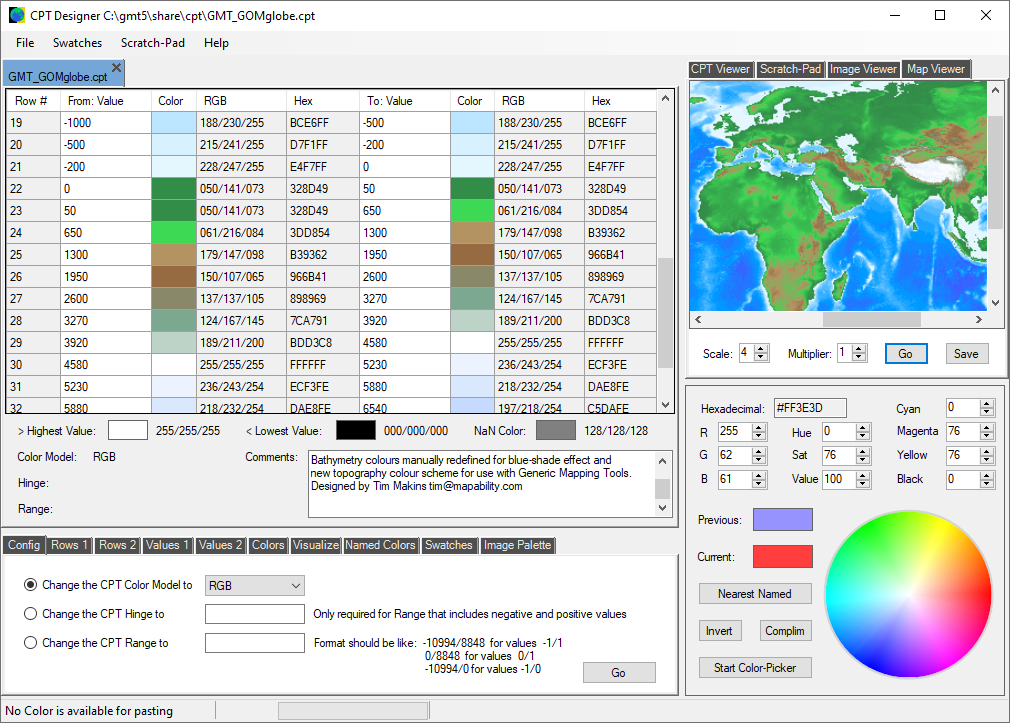Switch to the CPT Viewer tab
Image resolution: width=1010 pixels, height=723 pixels.
pos(720,69)
